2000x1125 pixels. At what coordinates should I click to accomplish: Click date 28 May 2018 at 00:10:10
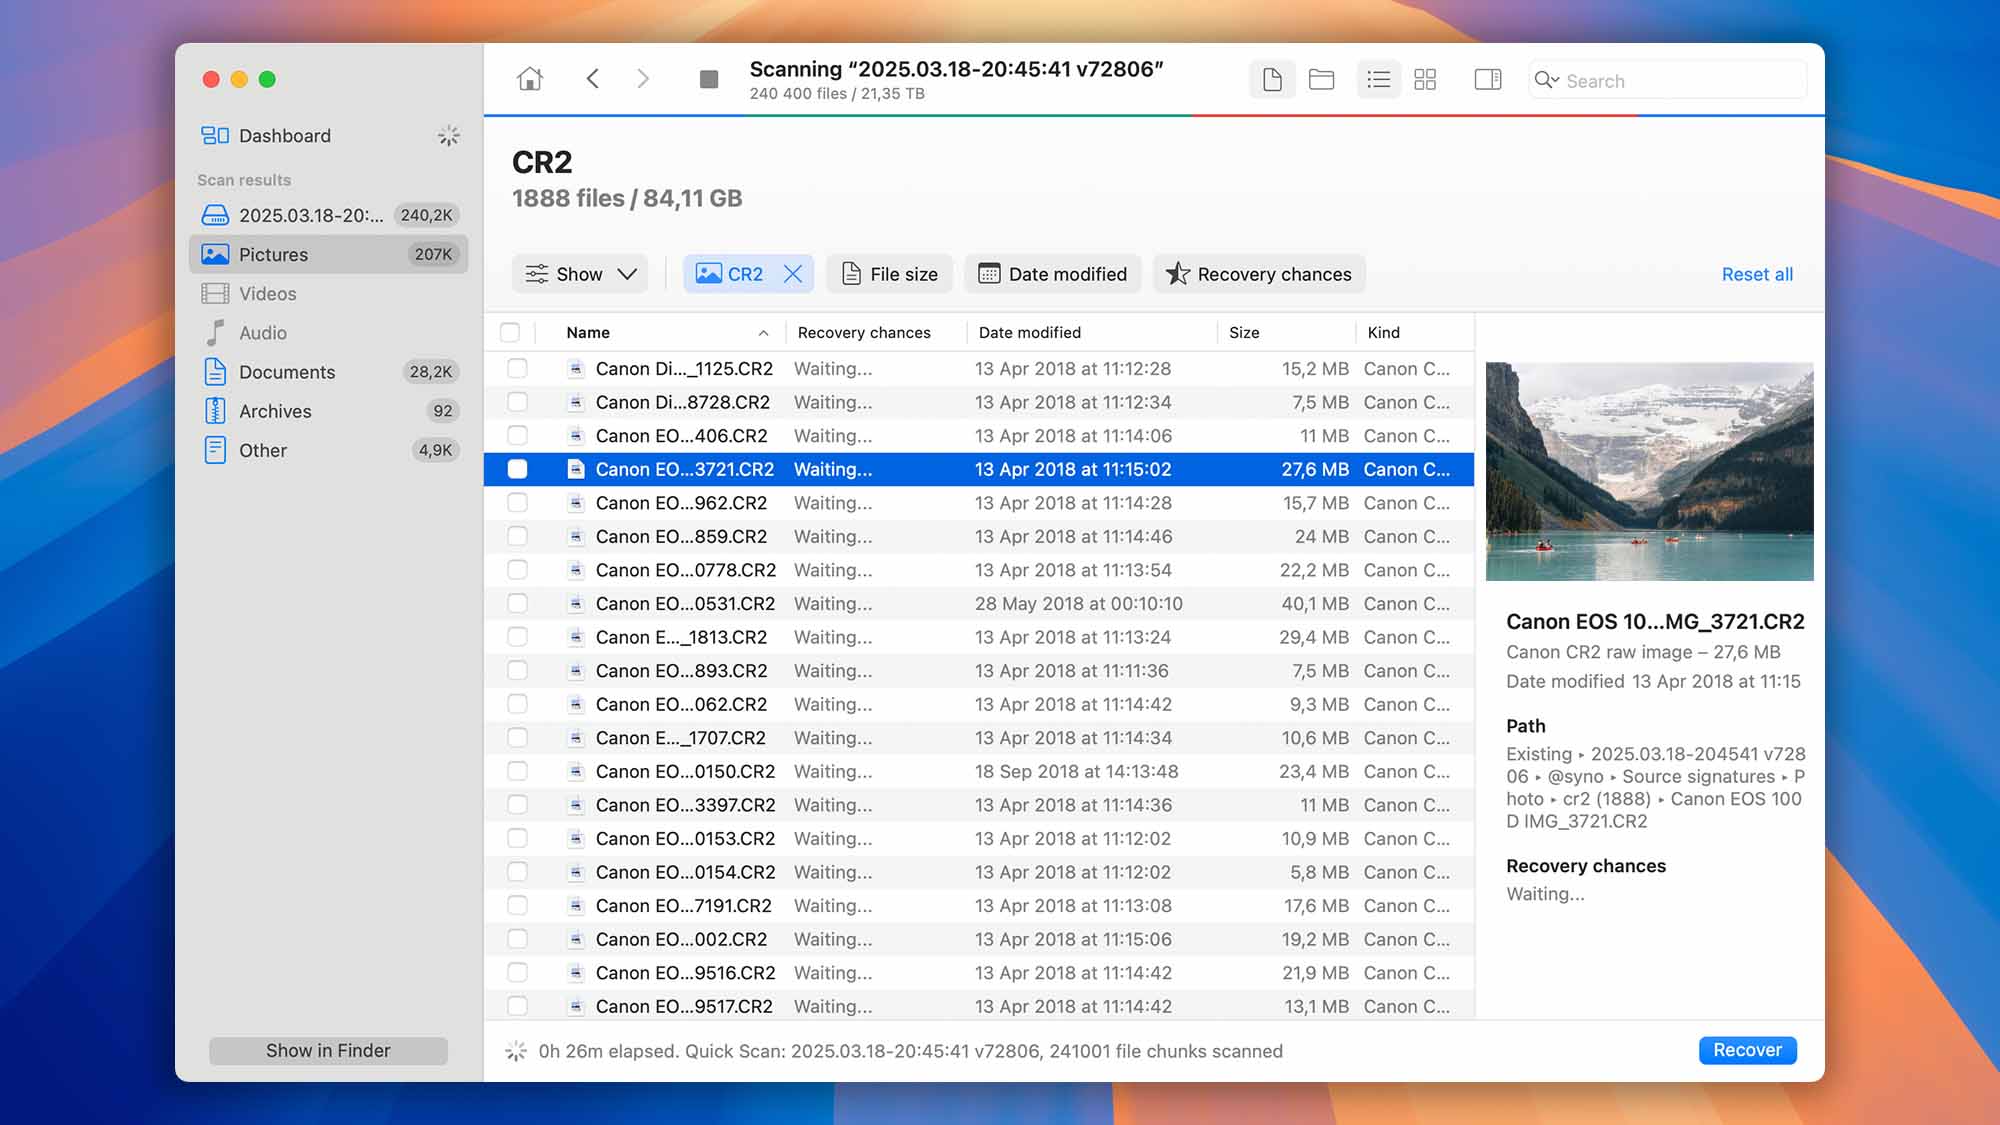[x=1078, y=604]
